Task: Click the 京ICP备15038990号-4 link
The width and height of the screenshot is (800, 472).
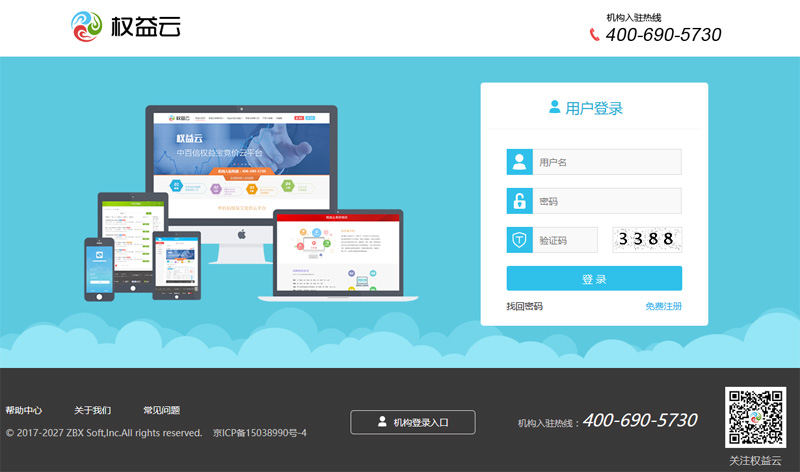Action: tap(260, 433)
